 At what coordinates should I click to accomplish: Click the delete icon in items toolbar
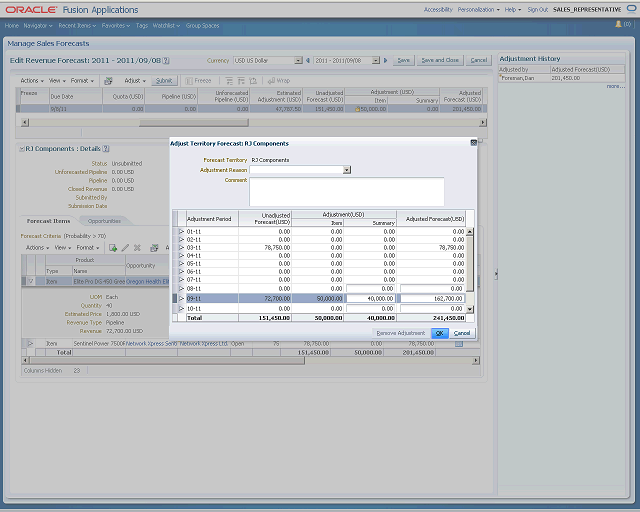pos(137,248)
